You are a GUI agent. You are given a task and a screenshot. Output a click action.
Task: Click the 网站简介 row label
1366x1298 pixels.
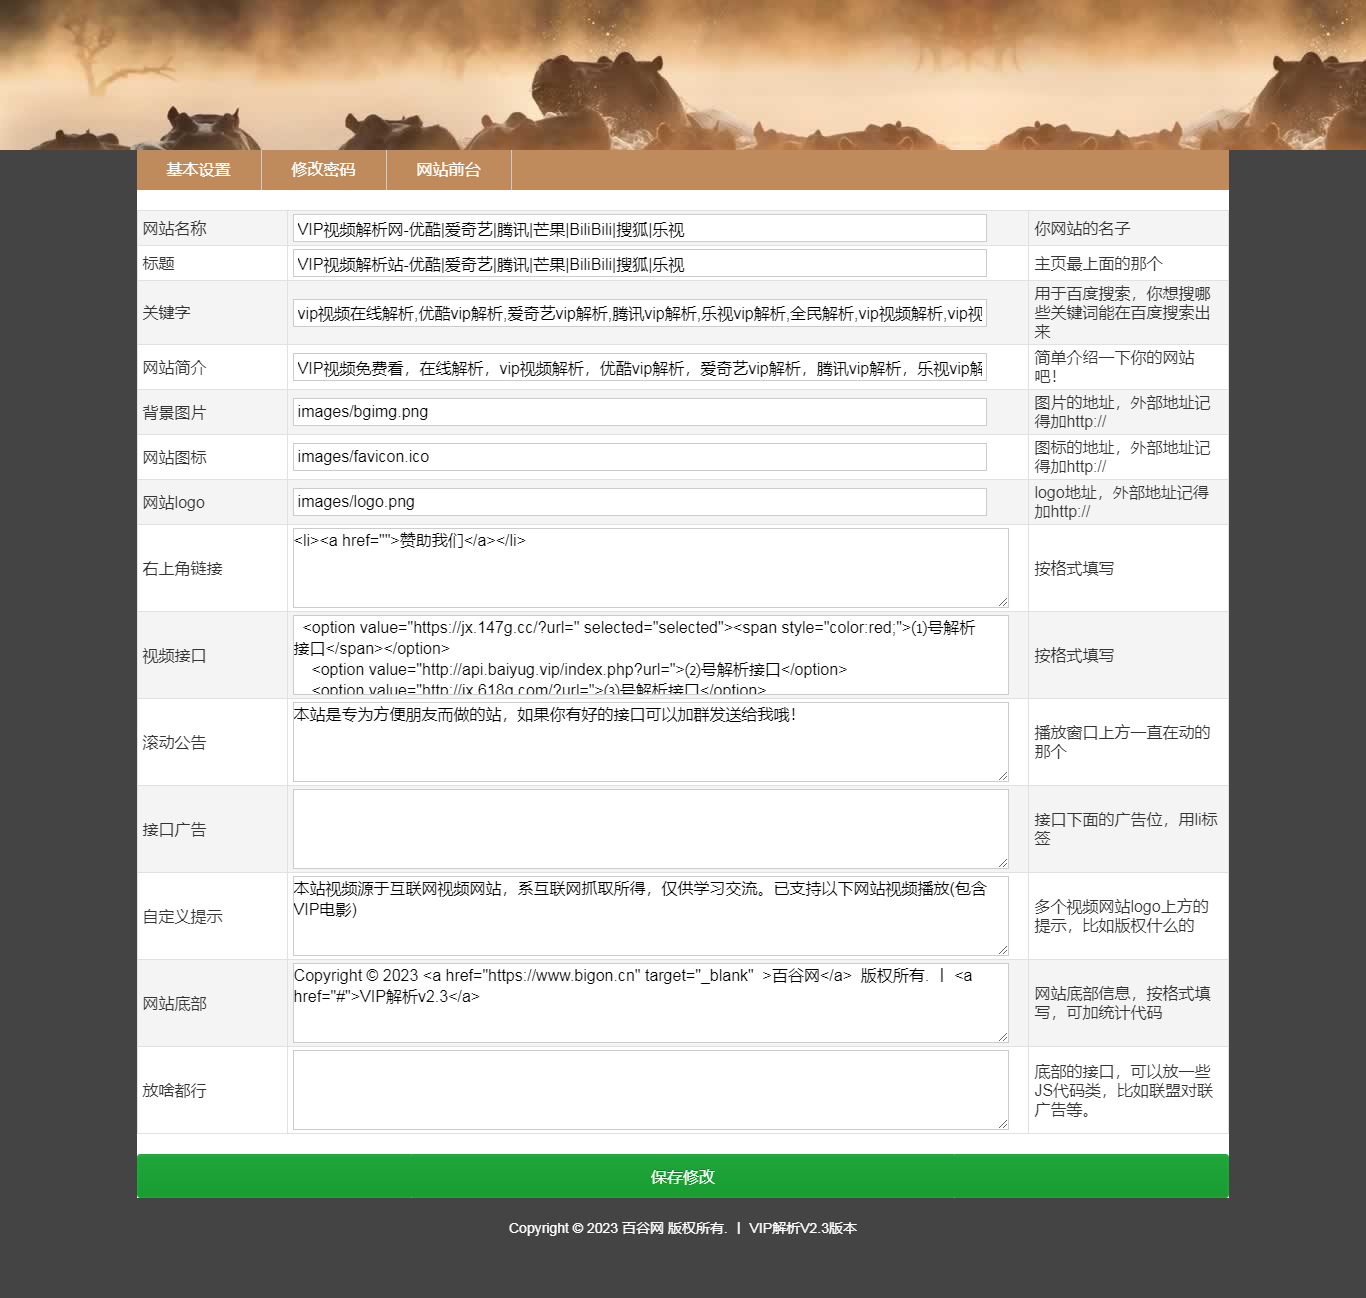(174, 368)
